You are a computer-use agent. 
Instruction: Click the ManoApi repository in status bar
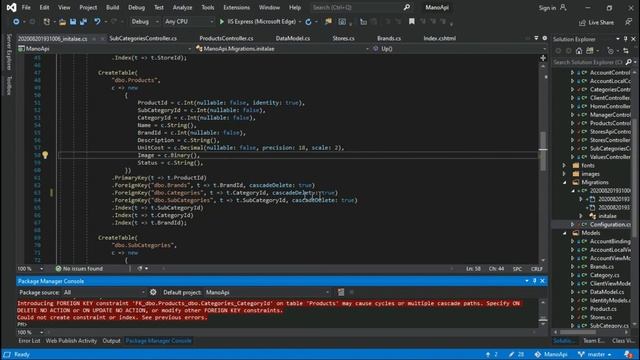(x=551, y=354)
